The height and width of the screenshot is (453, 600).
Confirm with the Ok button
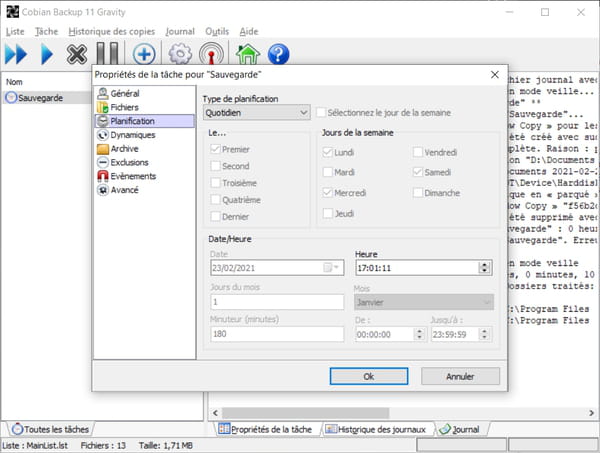[x=369, y=376]
